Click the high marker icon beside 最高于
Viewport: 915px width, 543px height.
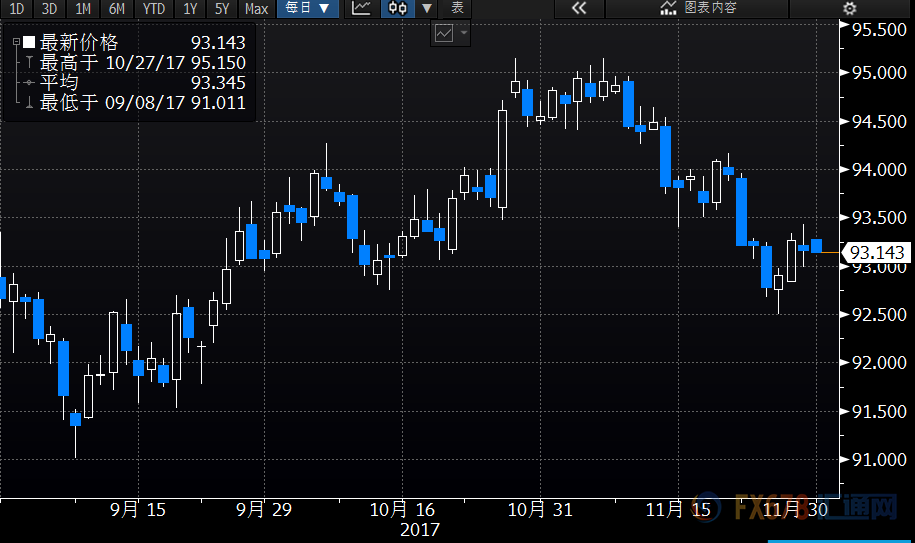point(29,63)
